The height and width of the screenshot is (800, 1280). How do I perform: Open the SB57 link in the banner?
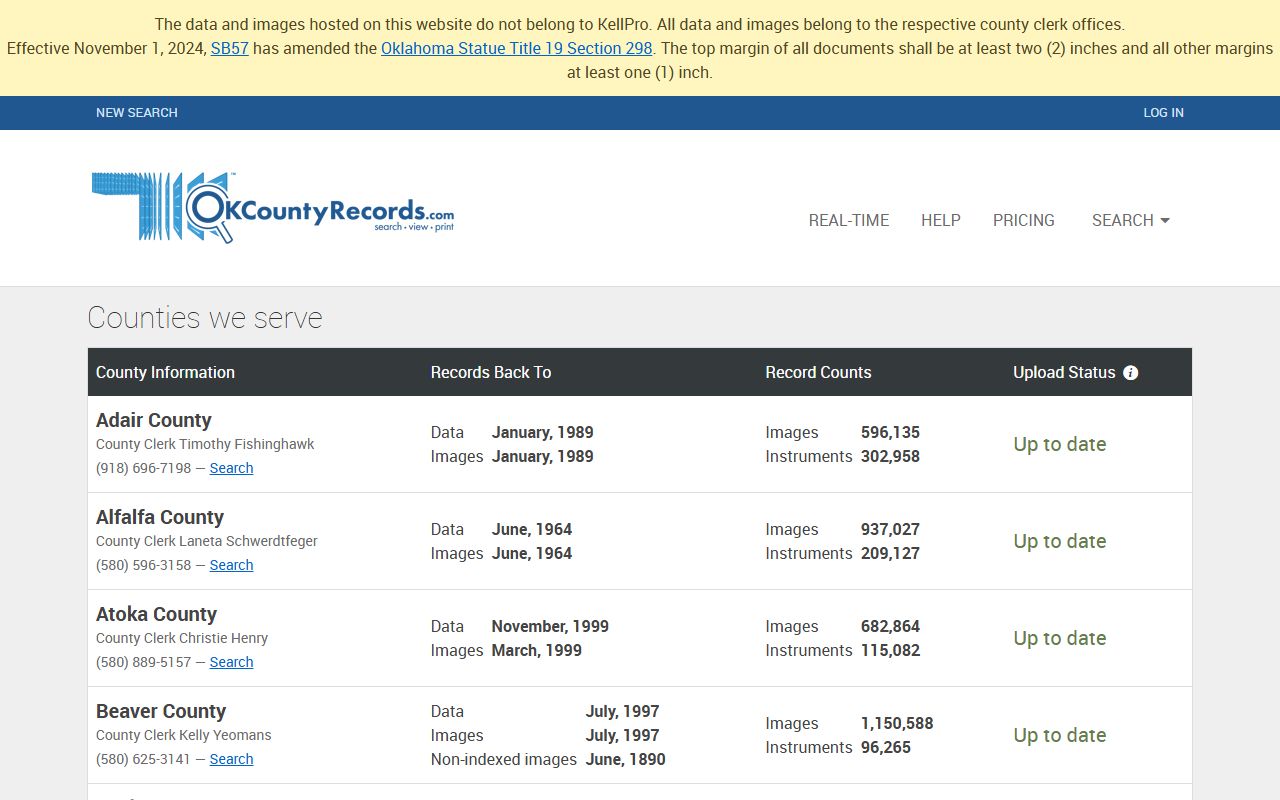[x=230, y=48]
